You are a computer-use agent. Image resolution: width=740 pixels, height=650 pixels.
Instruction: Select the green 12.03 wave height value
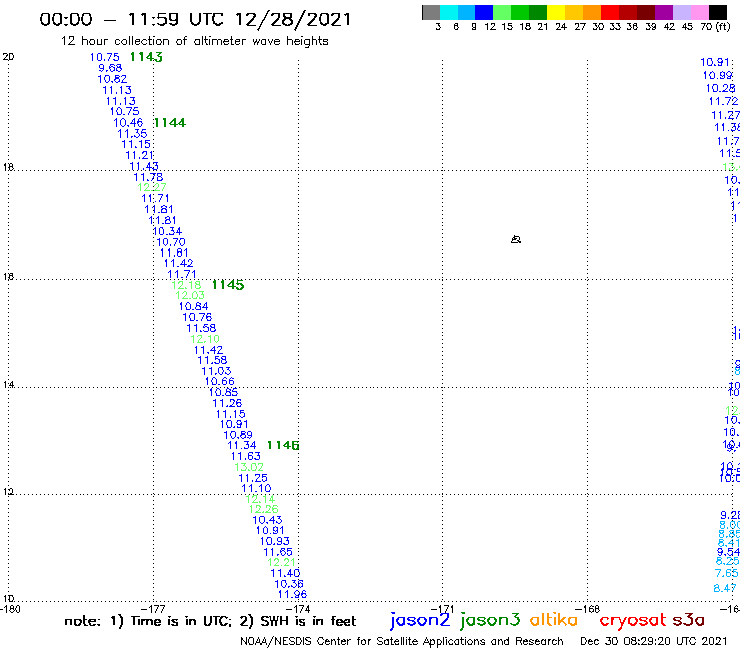tap(190, 295)
